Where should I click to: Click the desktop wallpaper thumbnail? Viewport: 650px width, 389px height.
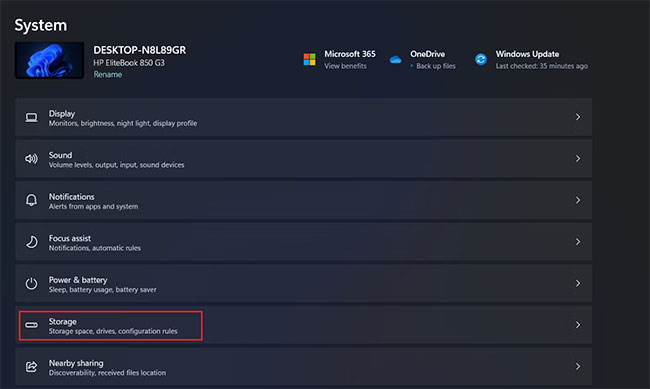click(x=49, y=60)
